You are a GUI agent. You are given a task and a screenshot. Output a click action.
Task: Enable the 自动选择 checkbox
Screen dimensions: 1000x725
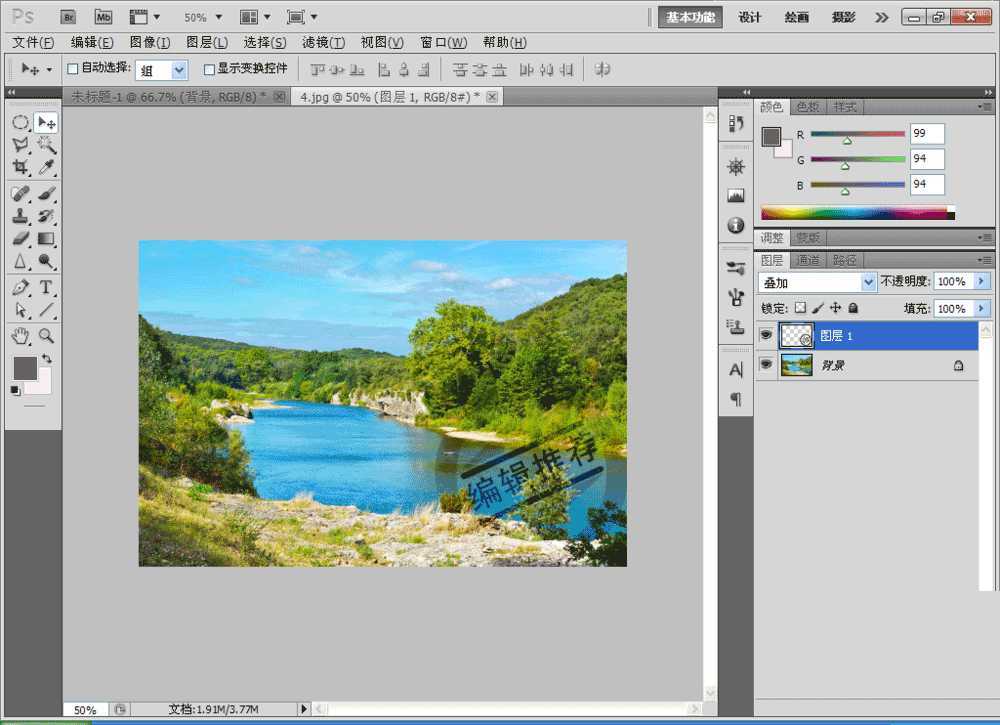72,69
